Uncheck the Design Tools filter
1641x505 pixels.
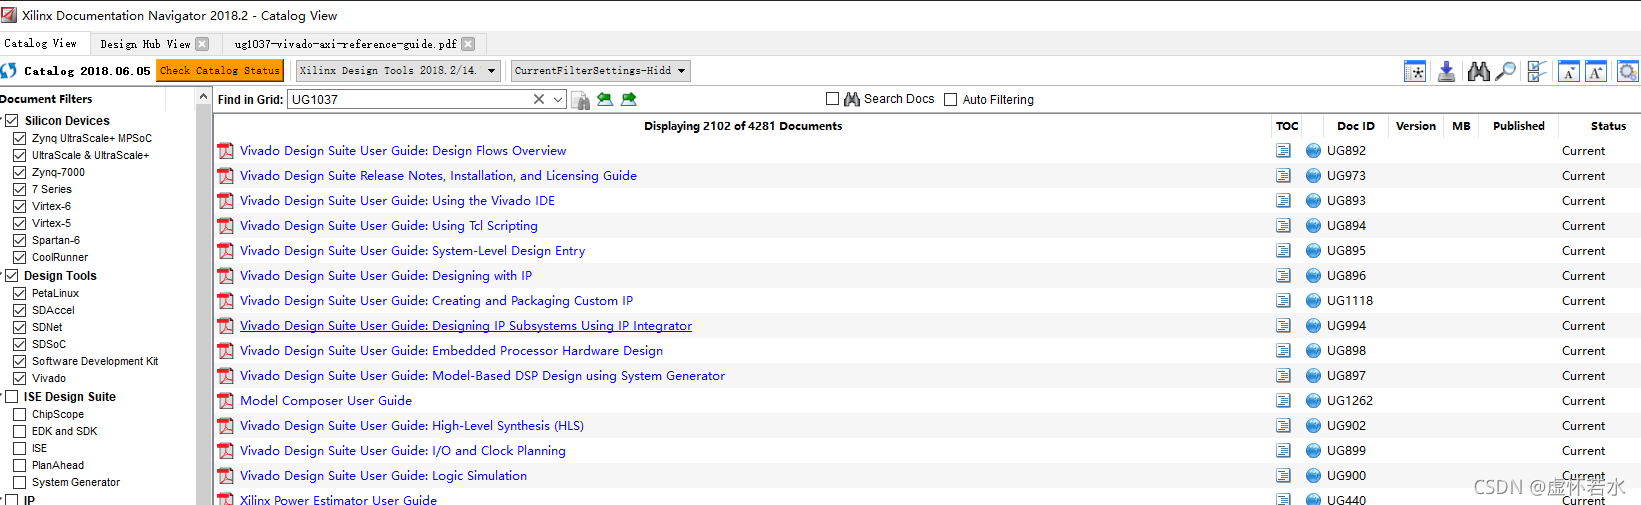coord(12,275)
